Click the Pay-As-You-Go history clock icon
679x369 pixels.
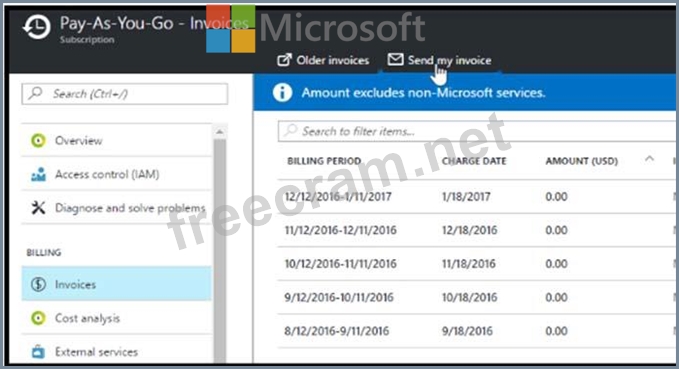click(x=37, y=27)
